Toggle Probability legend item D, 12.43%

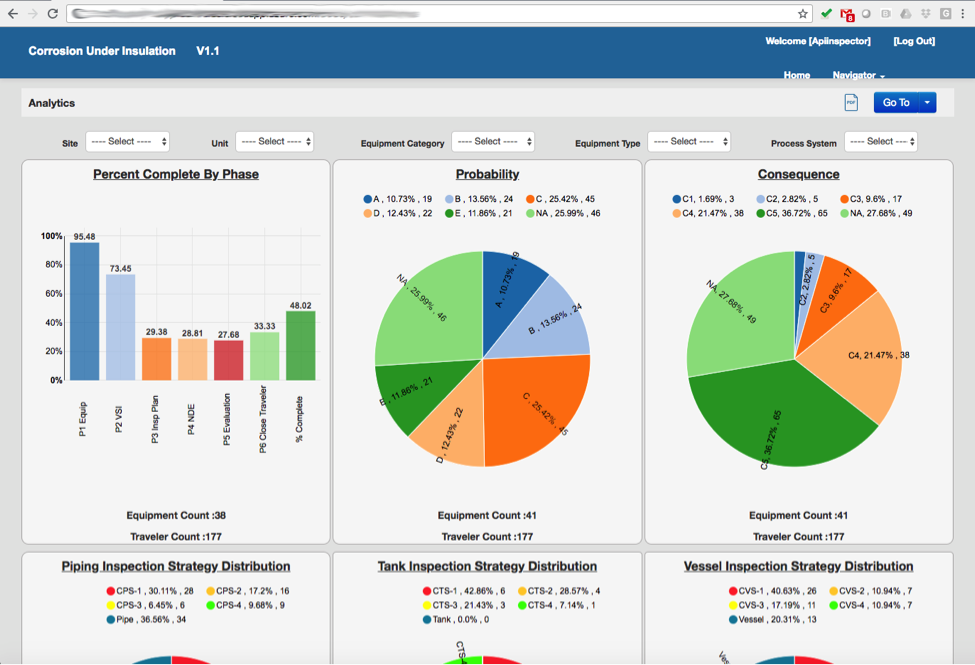[x=398, y=213]
